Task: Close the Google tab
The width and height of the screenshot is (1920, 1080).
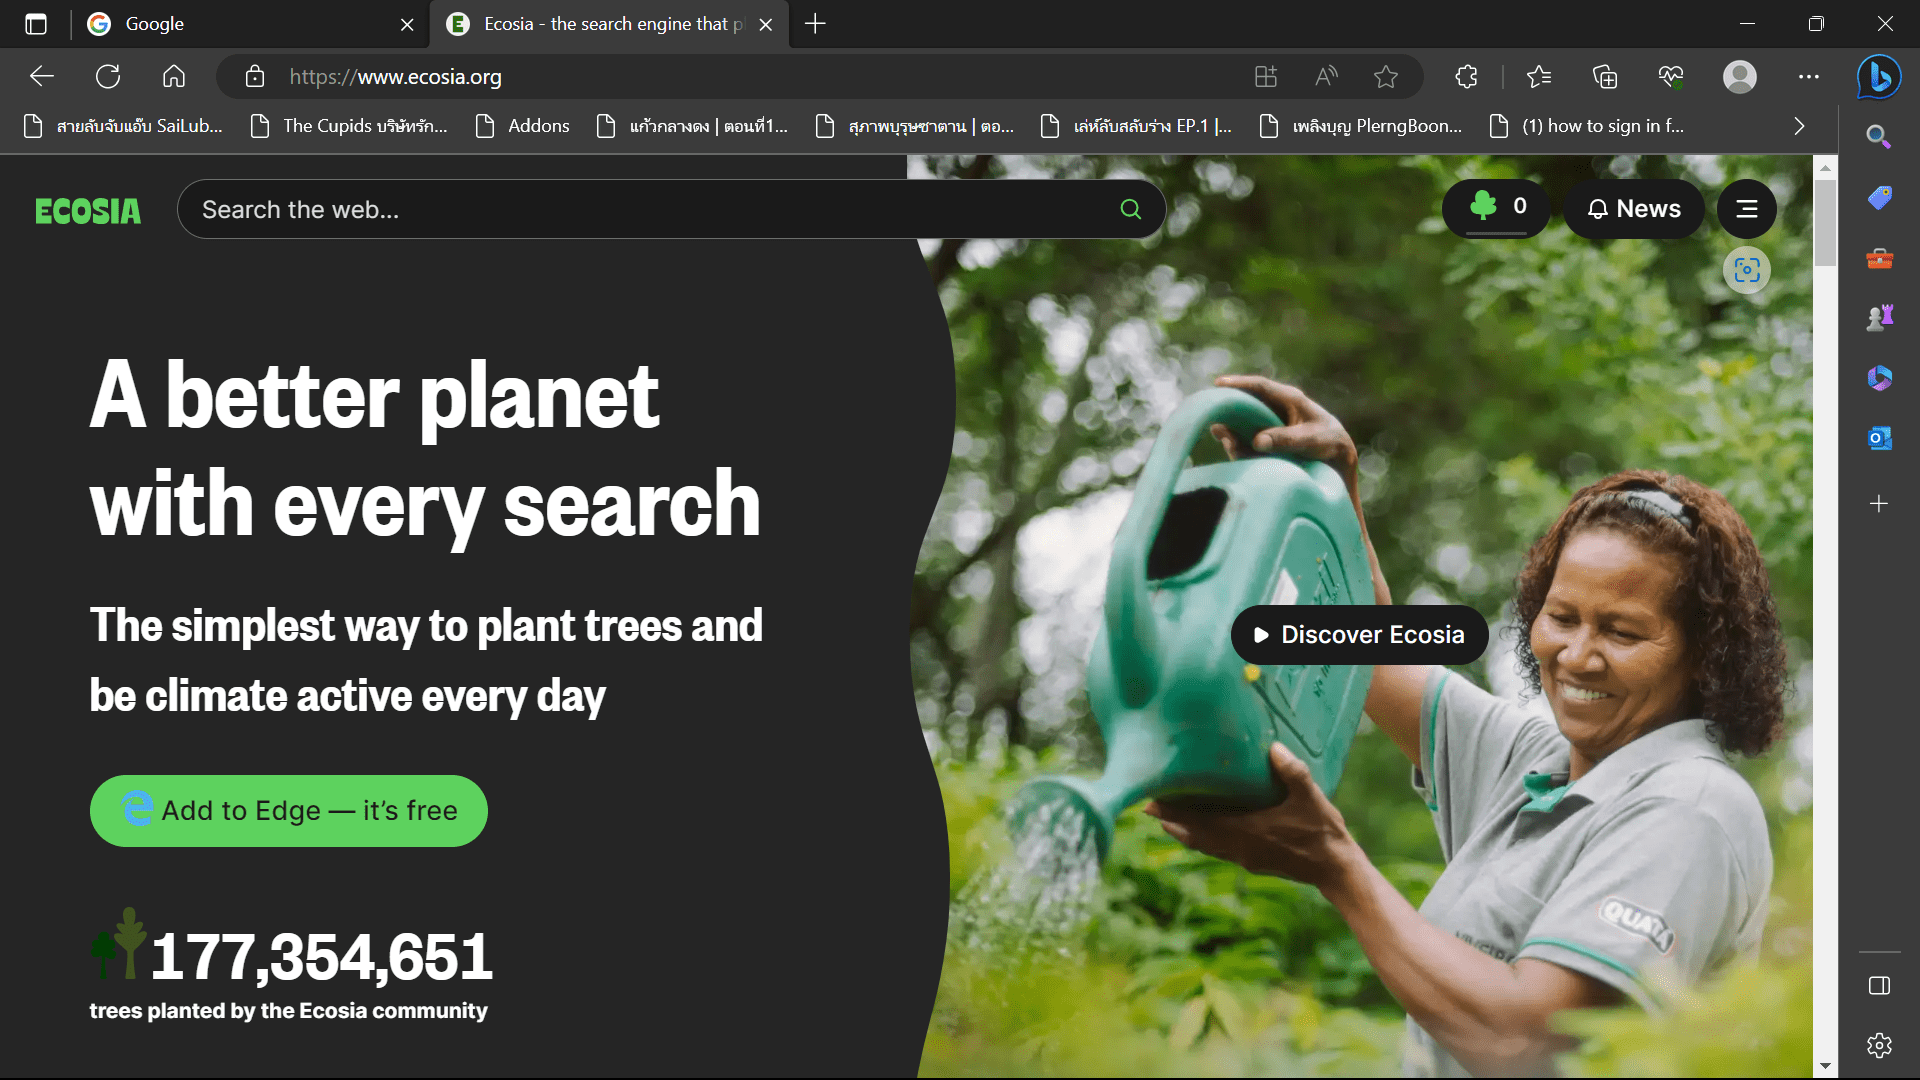Action: tap(407, 24)
